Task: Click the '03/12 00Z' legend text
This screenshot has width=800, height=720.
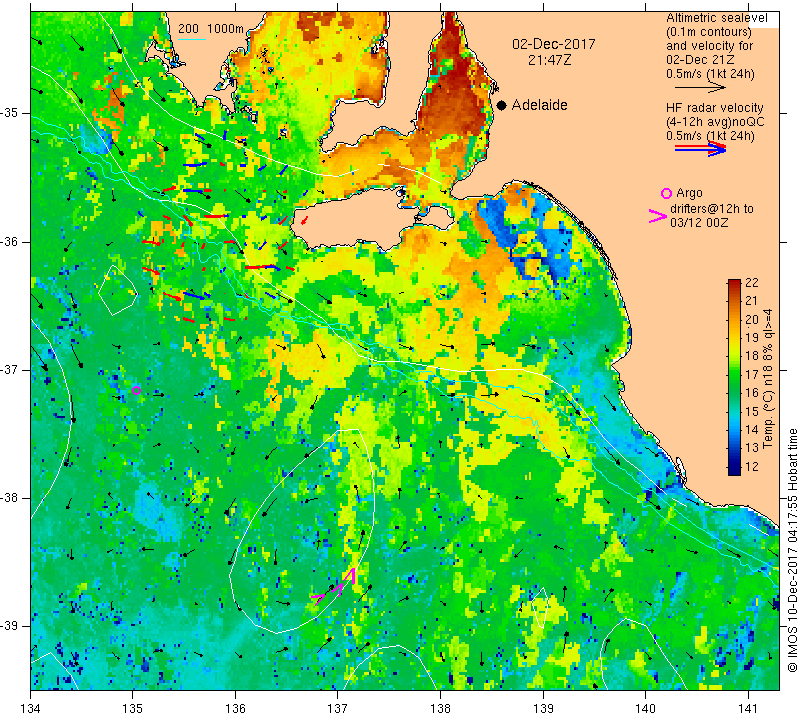Action: click(x=699, y=223)
